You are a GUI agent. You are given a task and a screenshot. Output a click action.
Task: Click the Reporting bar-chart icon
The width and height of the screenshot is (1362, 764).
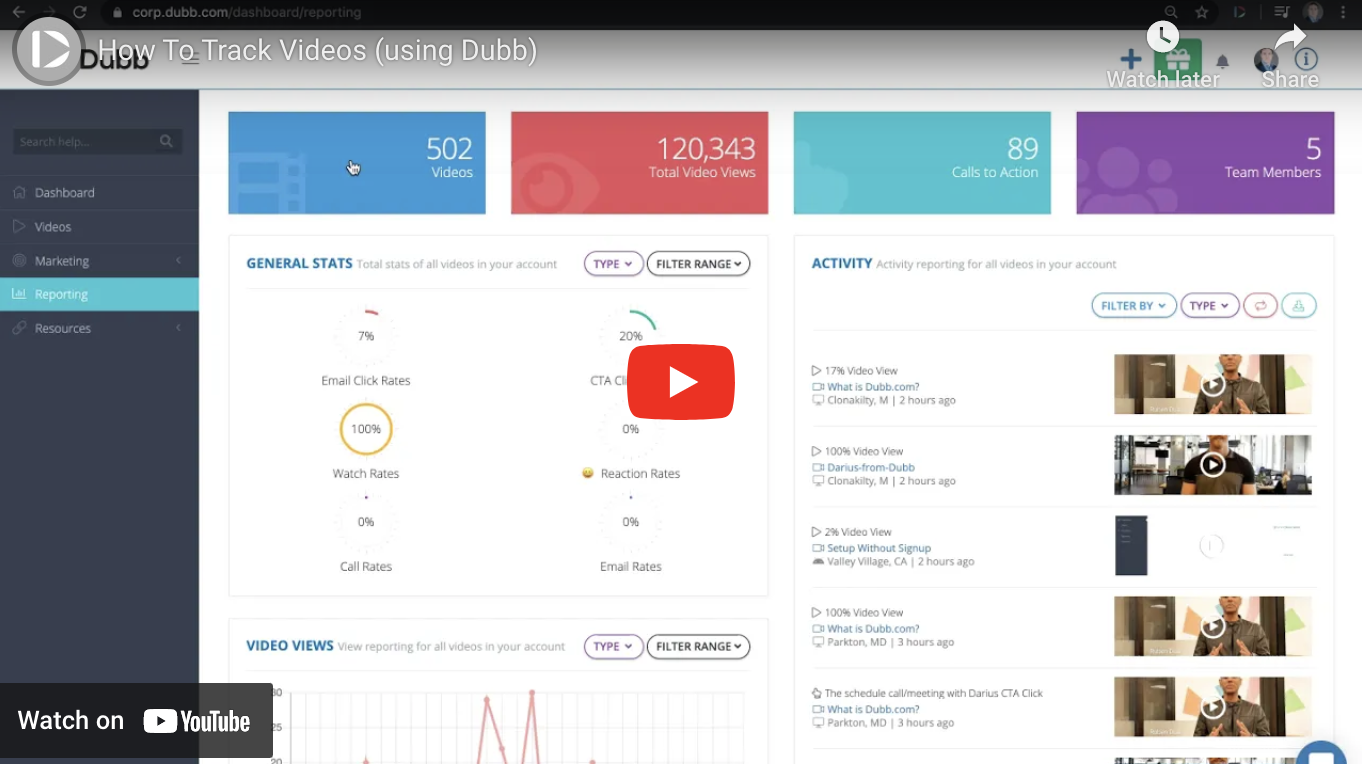[x=19, y=294]
